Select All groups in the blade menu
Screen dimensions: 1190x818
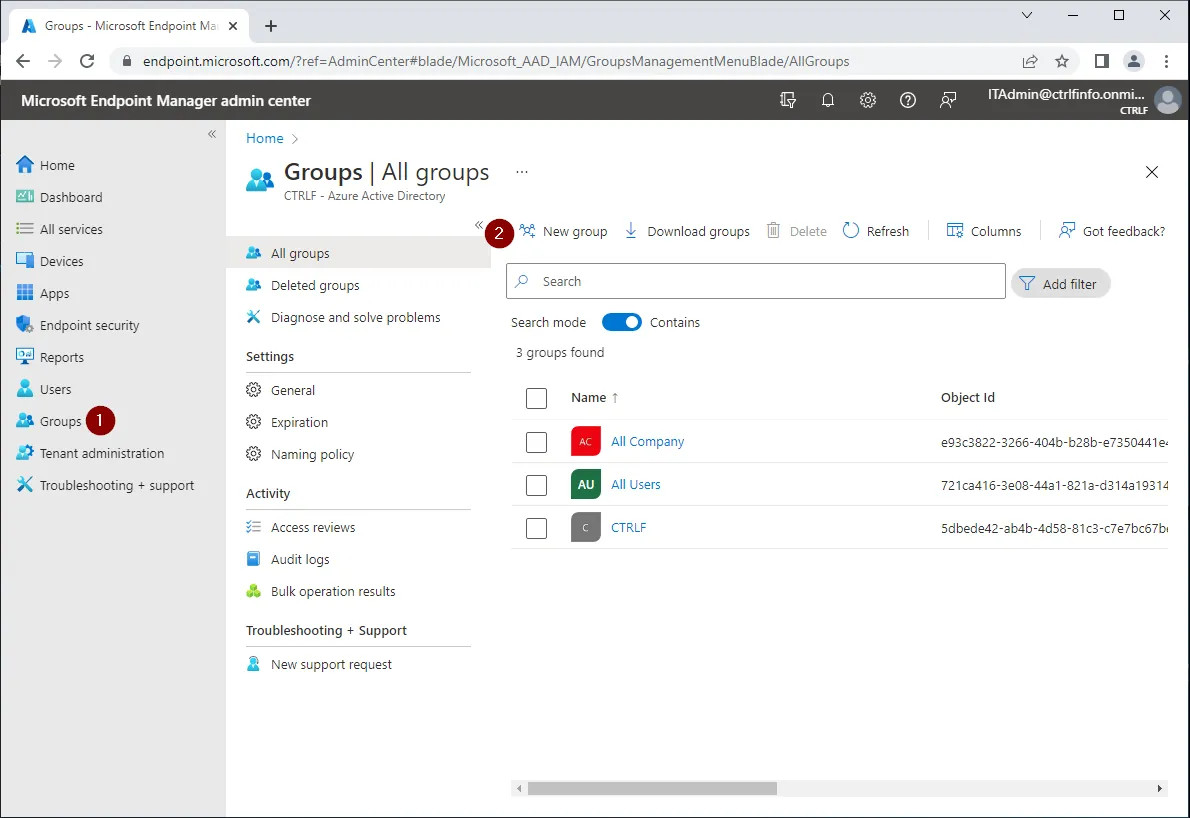coord(358,253)
